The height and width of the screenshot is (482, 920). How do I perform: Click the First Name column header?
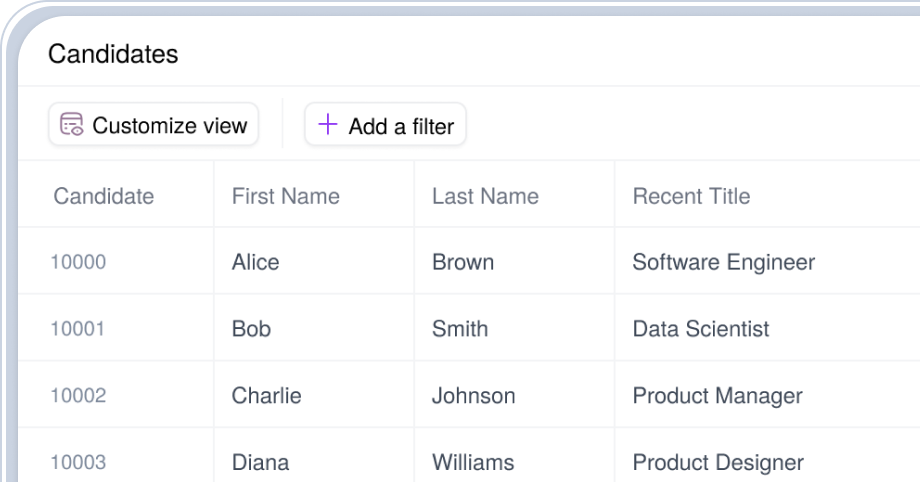tap(285, 196)
